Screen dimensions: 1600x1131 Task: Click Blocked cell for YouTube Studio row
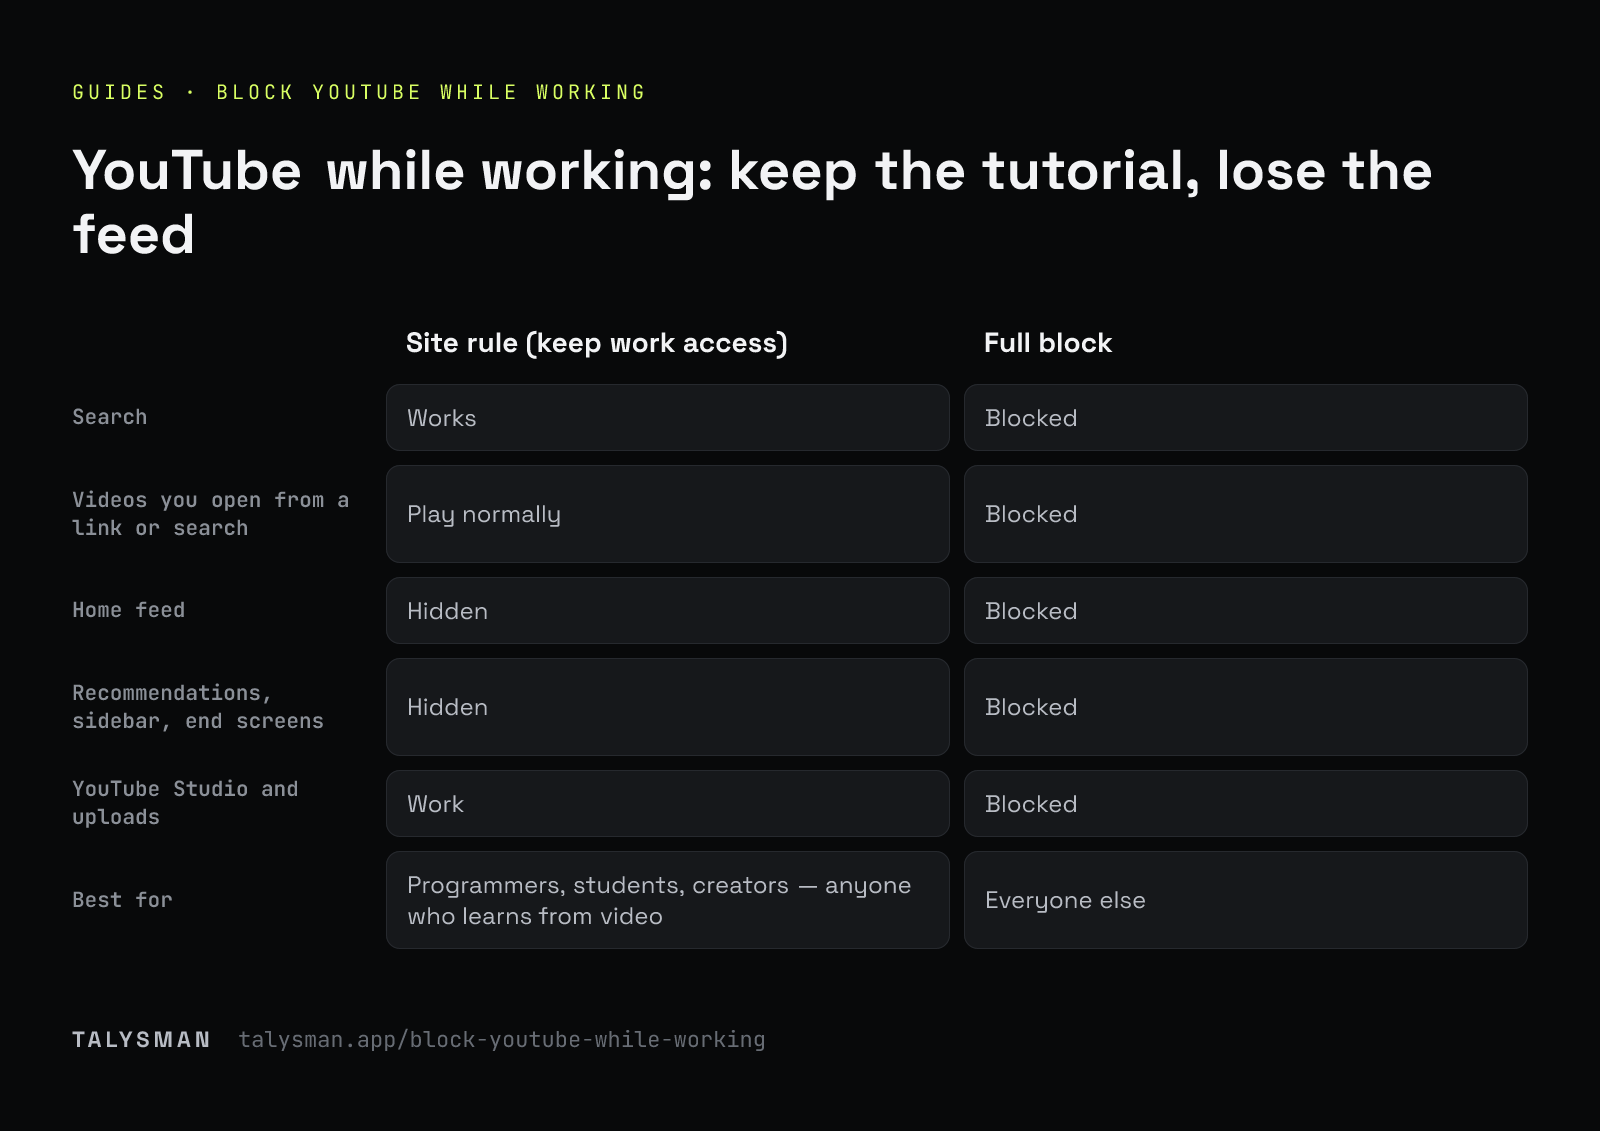click(x=1246, y=804)
